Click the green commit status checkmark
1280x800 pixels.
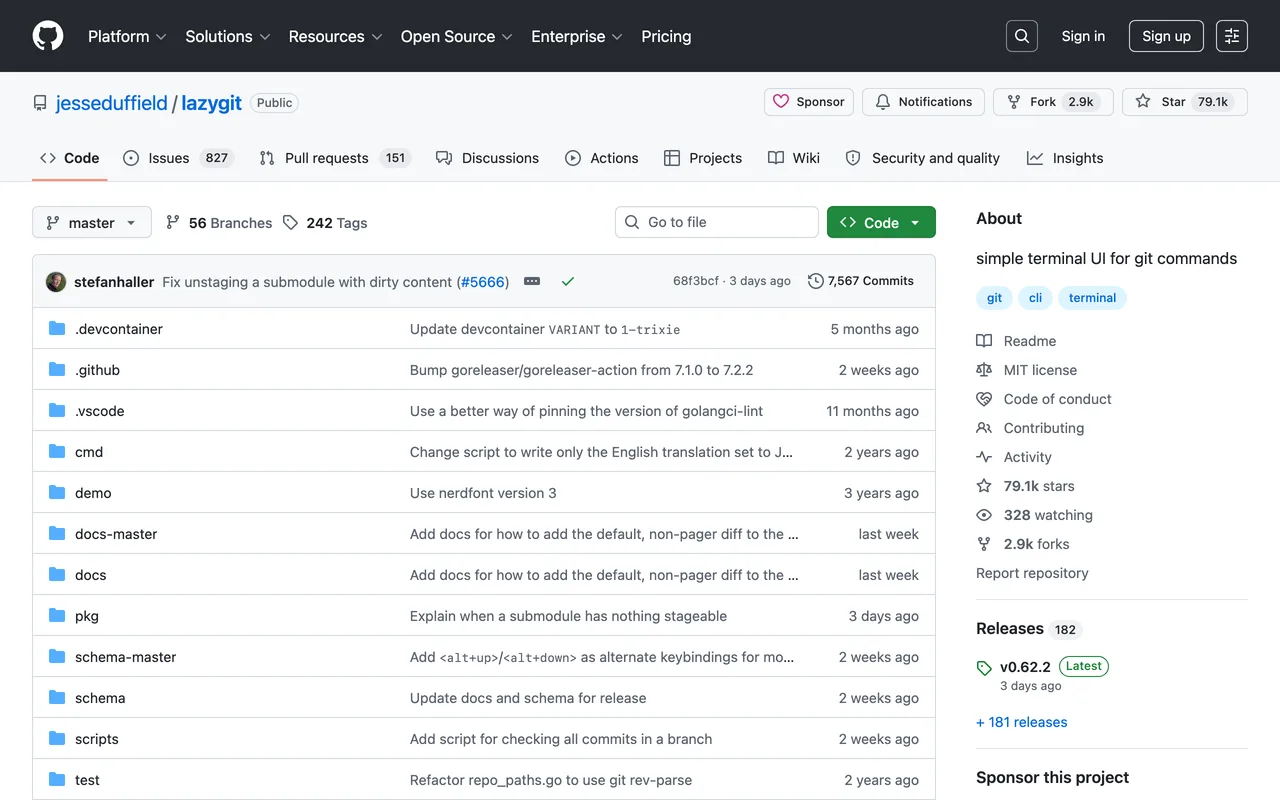click(568, 282)
